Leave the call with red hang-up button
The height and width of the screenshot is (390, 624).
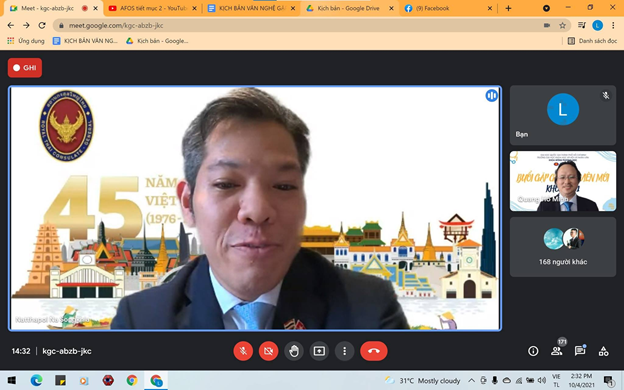coord(374,351)
